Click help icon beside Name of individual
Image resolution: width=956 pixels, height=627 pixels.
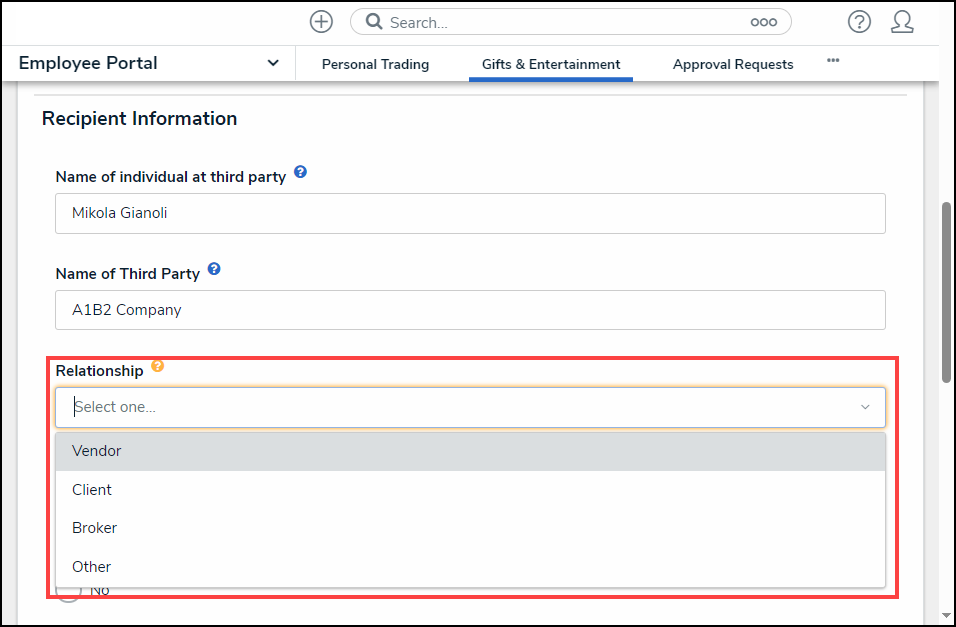pos(300,173)
